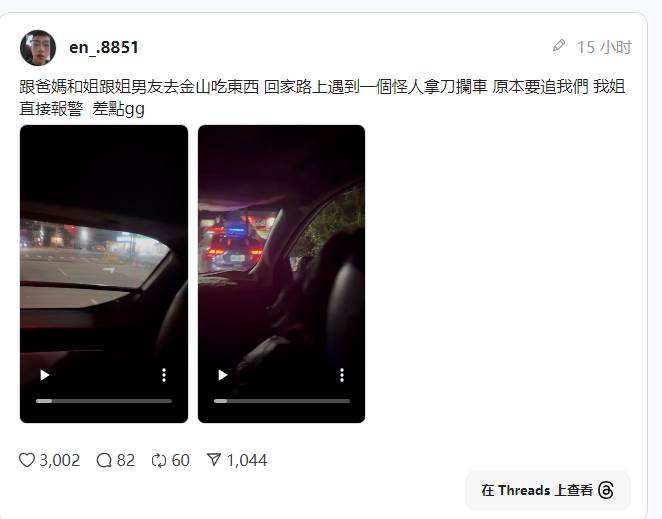The height and width of the screenshot is (519, 662).
Task: Click the post text about 金山
Action: [x=322, y=98]
